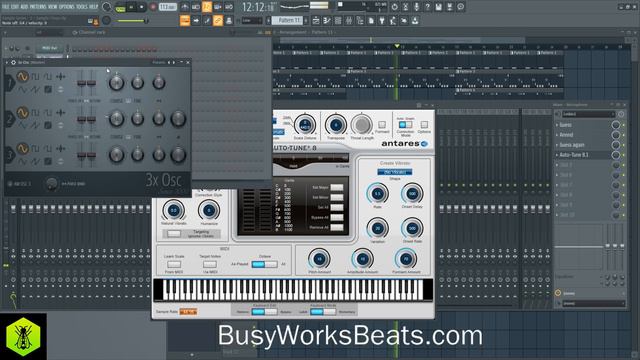The width and height of the screenshot is (640, 360).
Task: Click the Humanize knob
Action: click(209, 211)
